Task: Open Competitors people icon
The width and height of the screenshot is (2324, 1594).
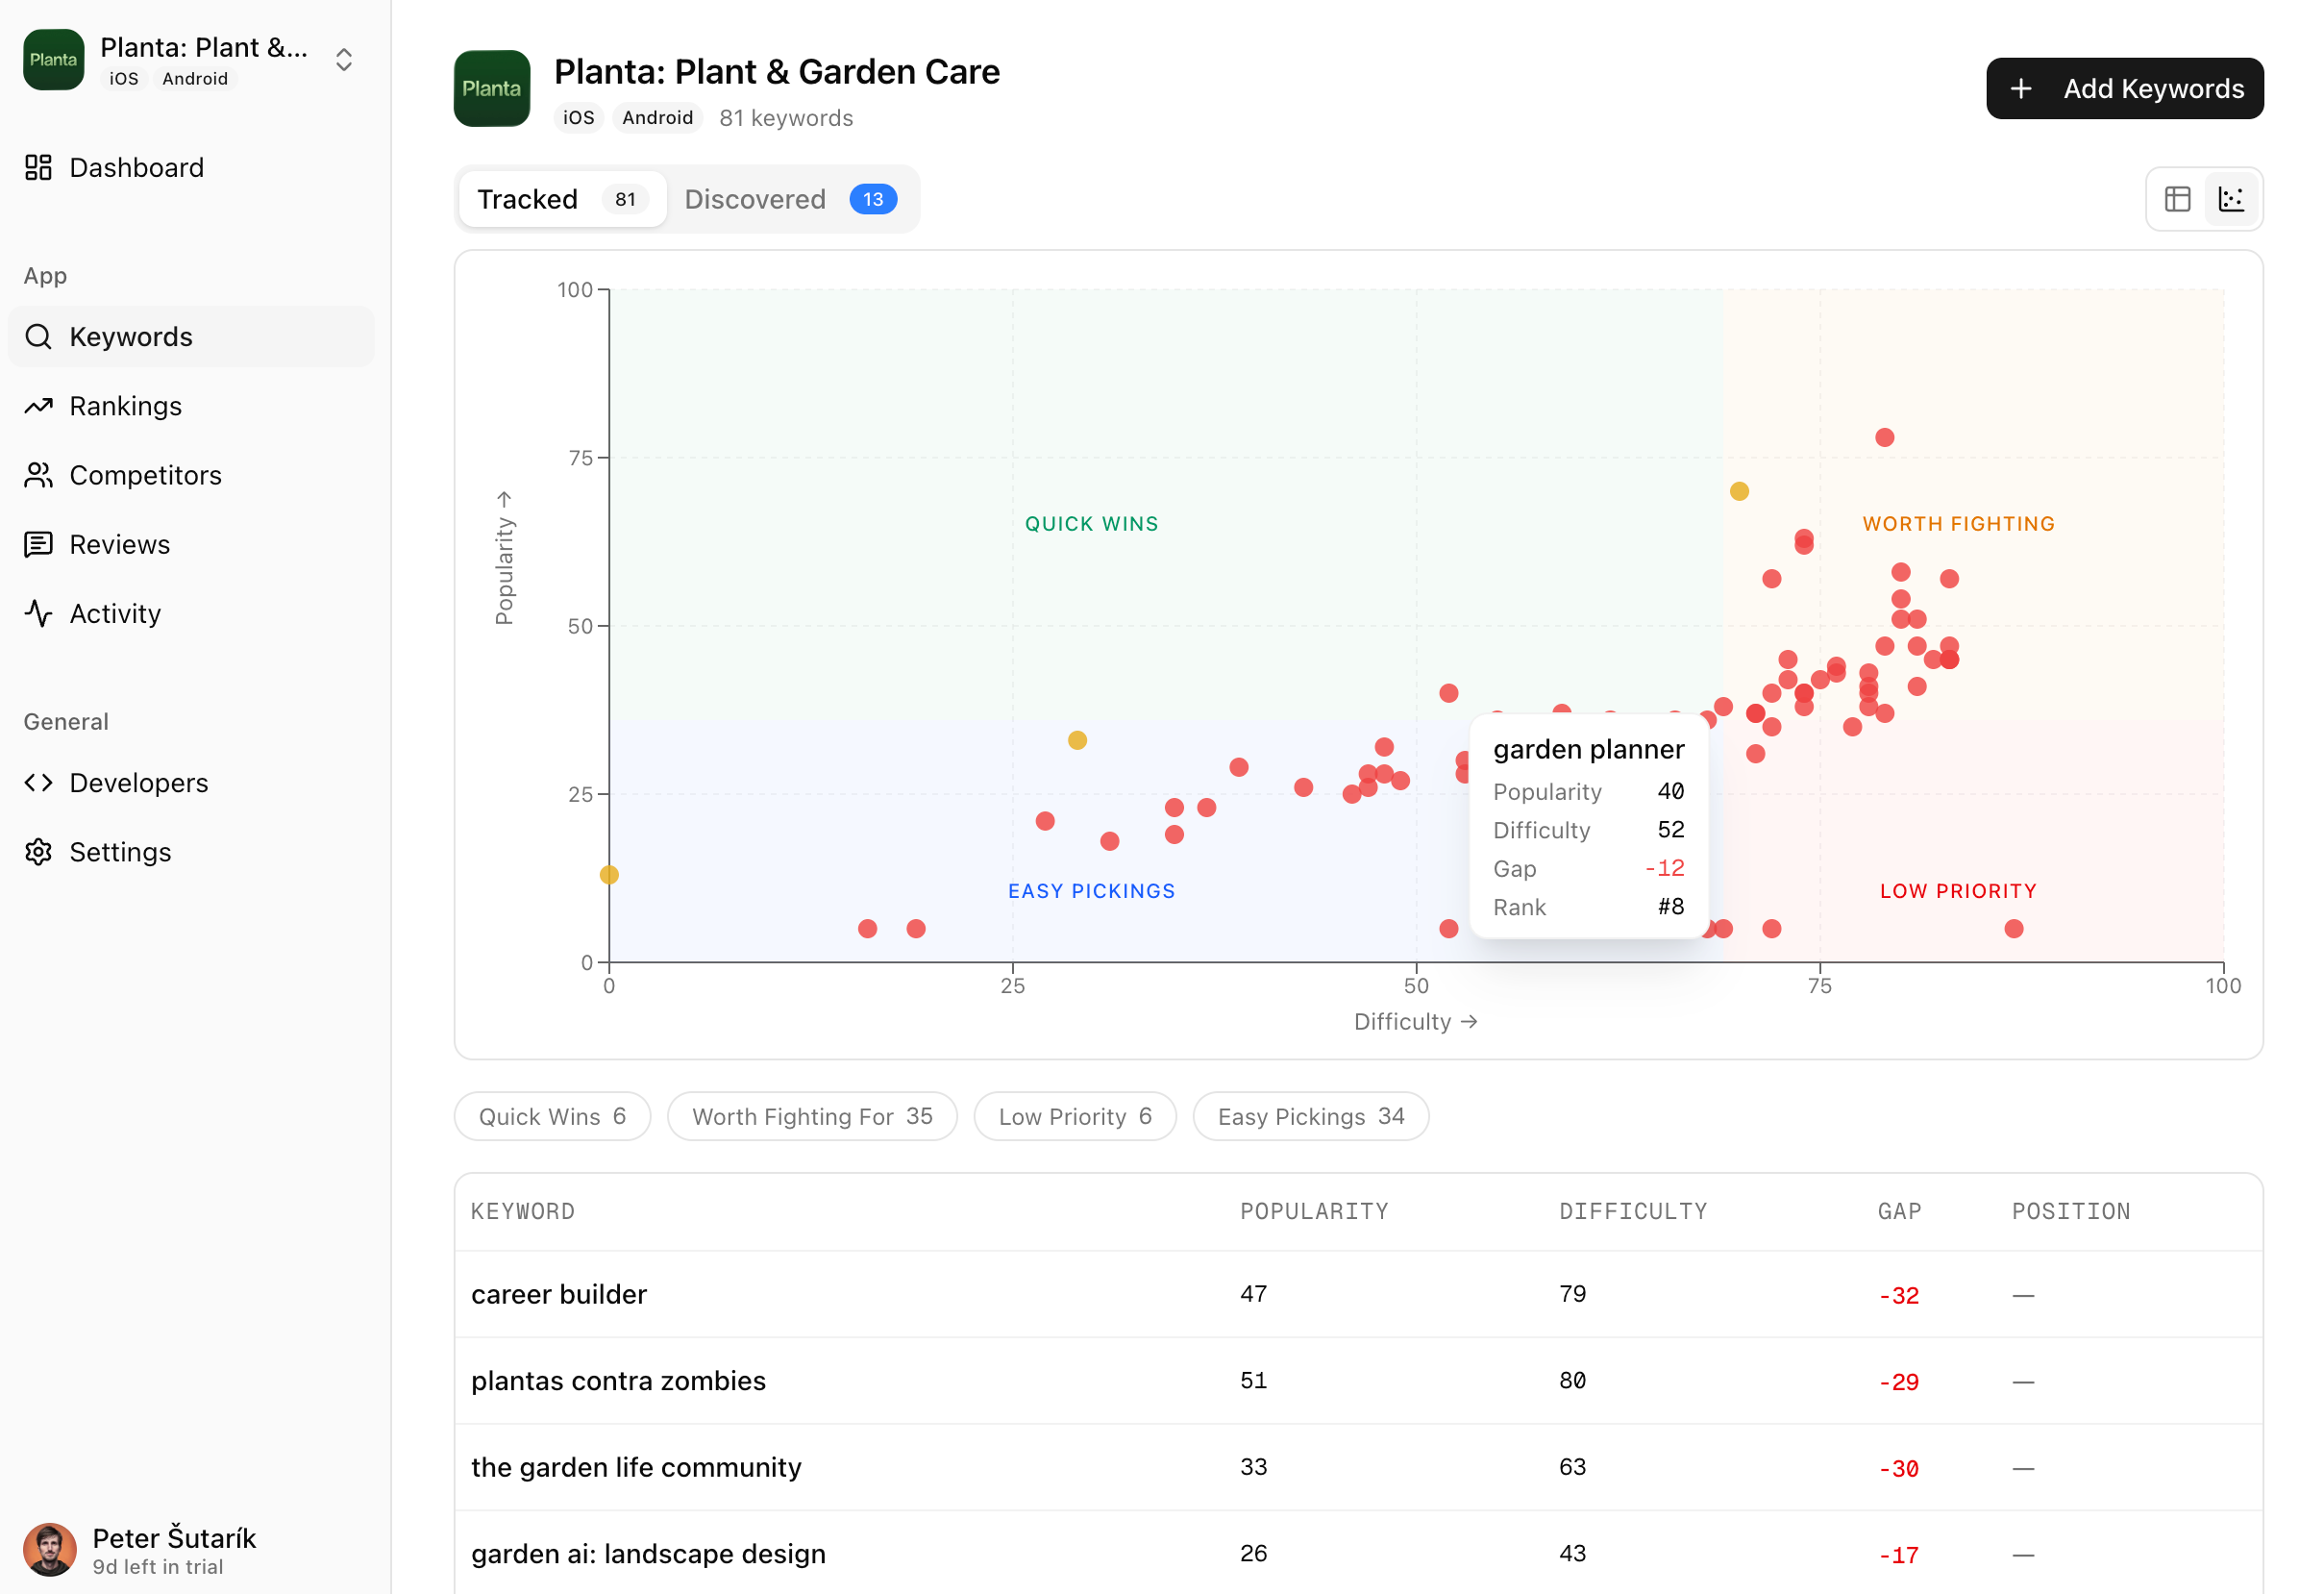Action: (x=38, y=475)
